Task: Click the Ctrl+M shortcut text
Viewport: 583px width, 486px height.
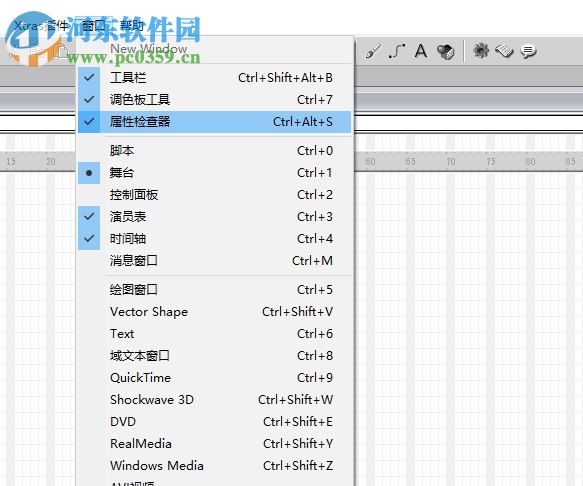Action: tap(312, 261)
